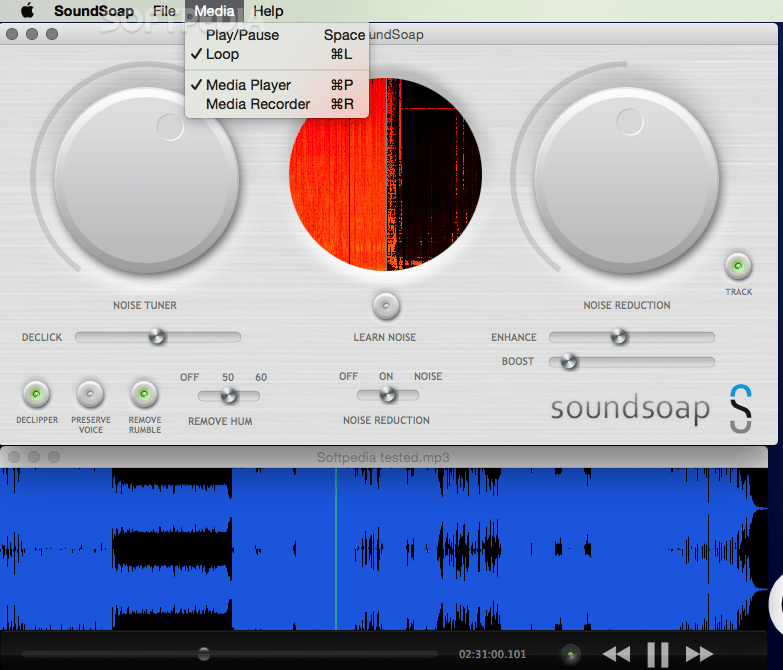Minimize the SoundSoap main window
The width and height of the screenshot is (783, 670).
pyautogui.click(x=32, y=34)
